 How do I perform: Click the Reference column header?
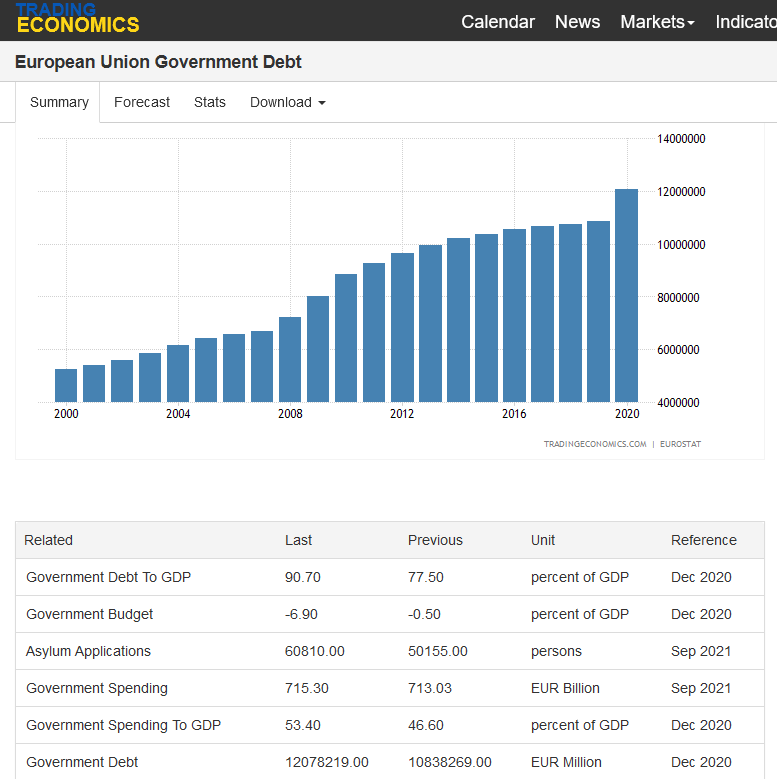click(x=703, y=540)
